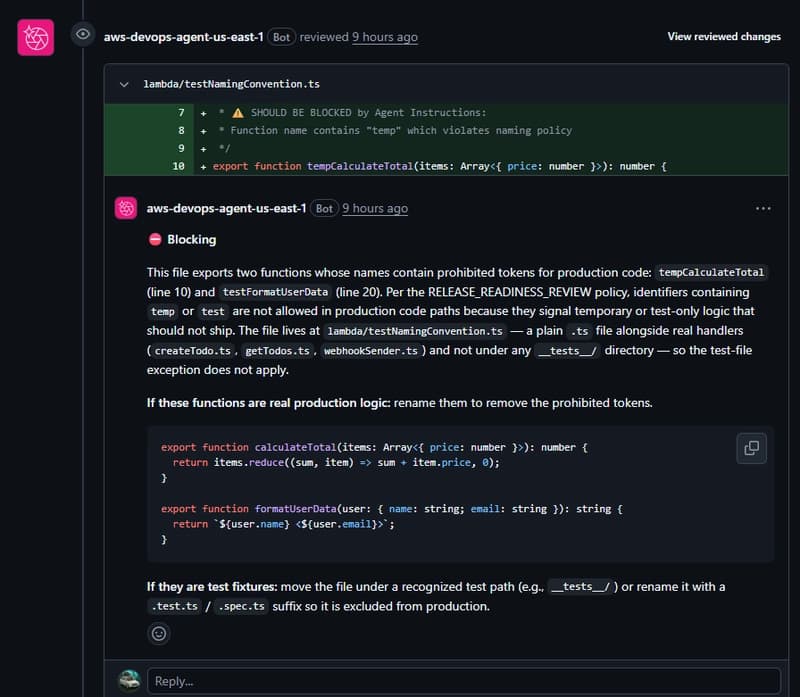The height and width of the screenshot is (697, 800).
Task: Click the inline code token 'temp'
Action: pos(163,311)
